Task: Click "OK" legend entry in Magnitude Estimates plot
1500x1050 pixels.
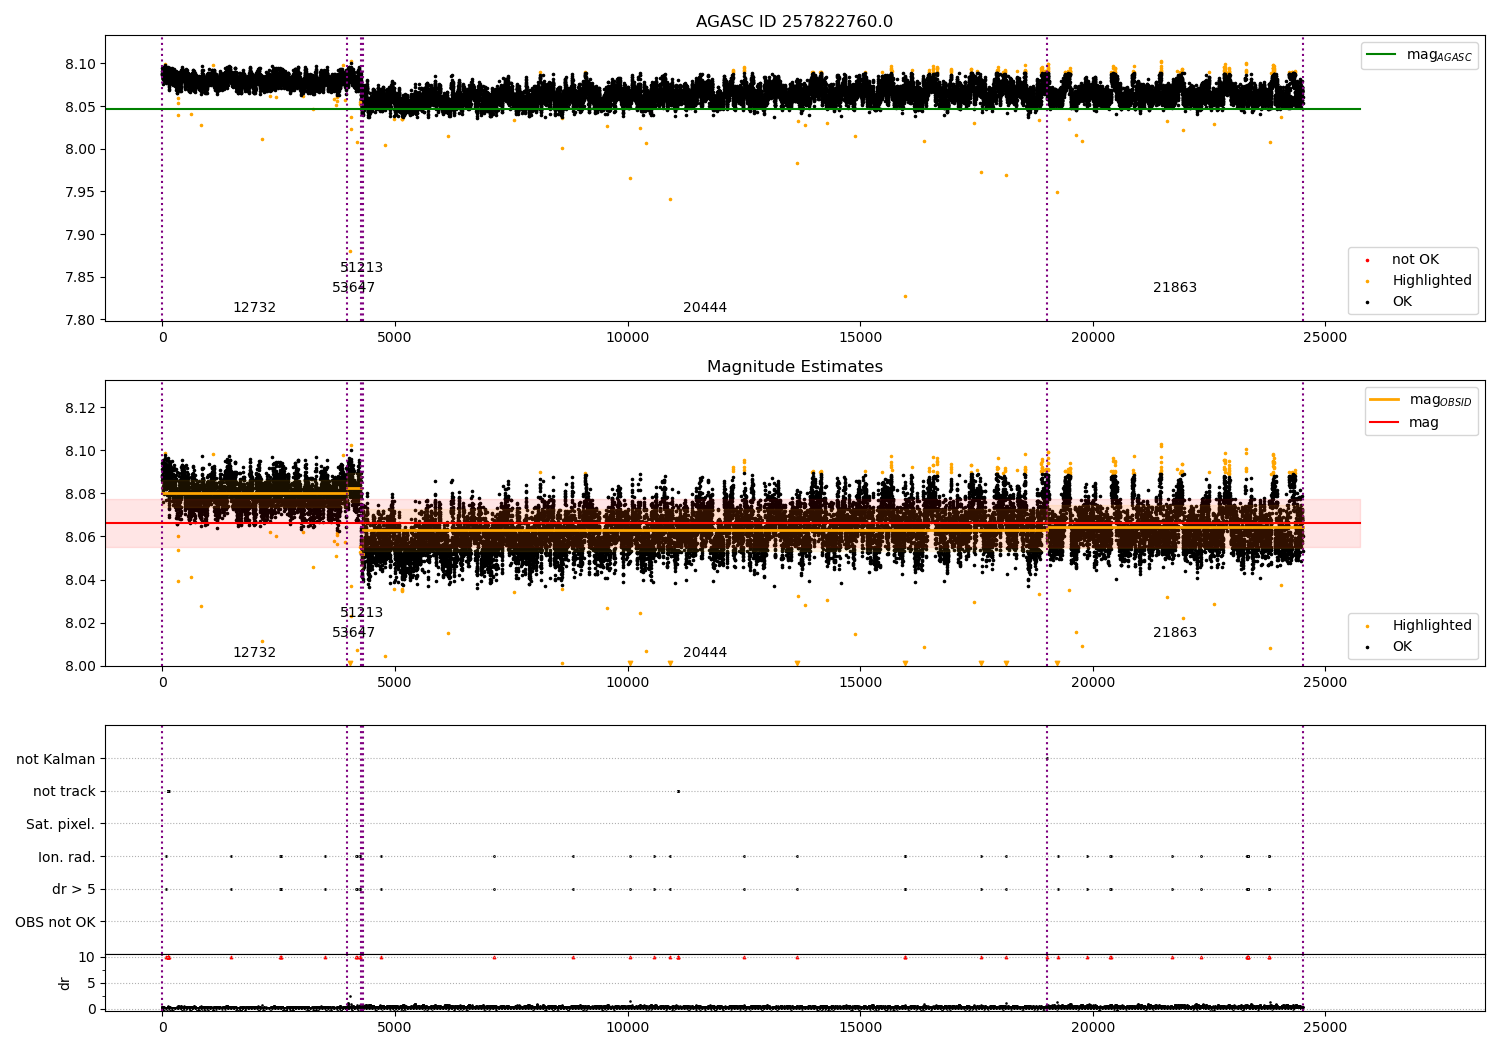Action: [x=1402, y=647]
